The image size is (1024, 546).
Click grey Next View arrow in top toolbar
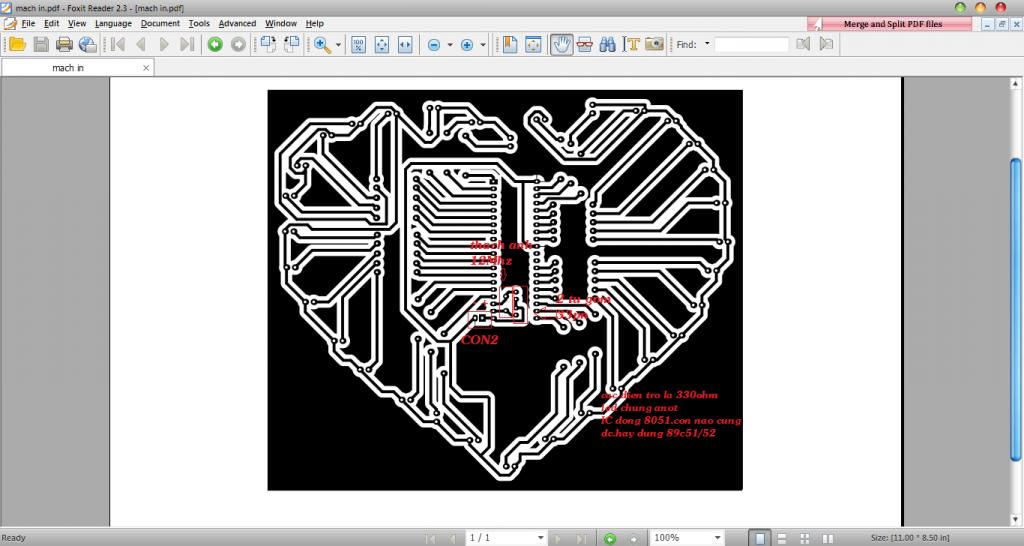click(x=238, y=44)
